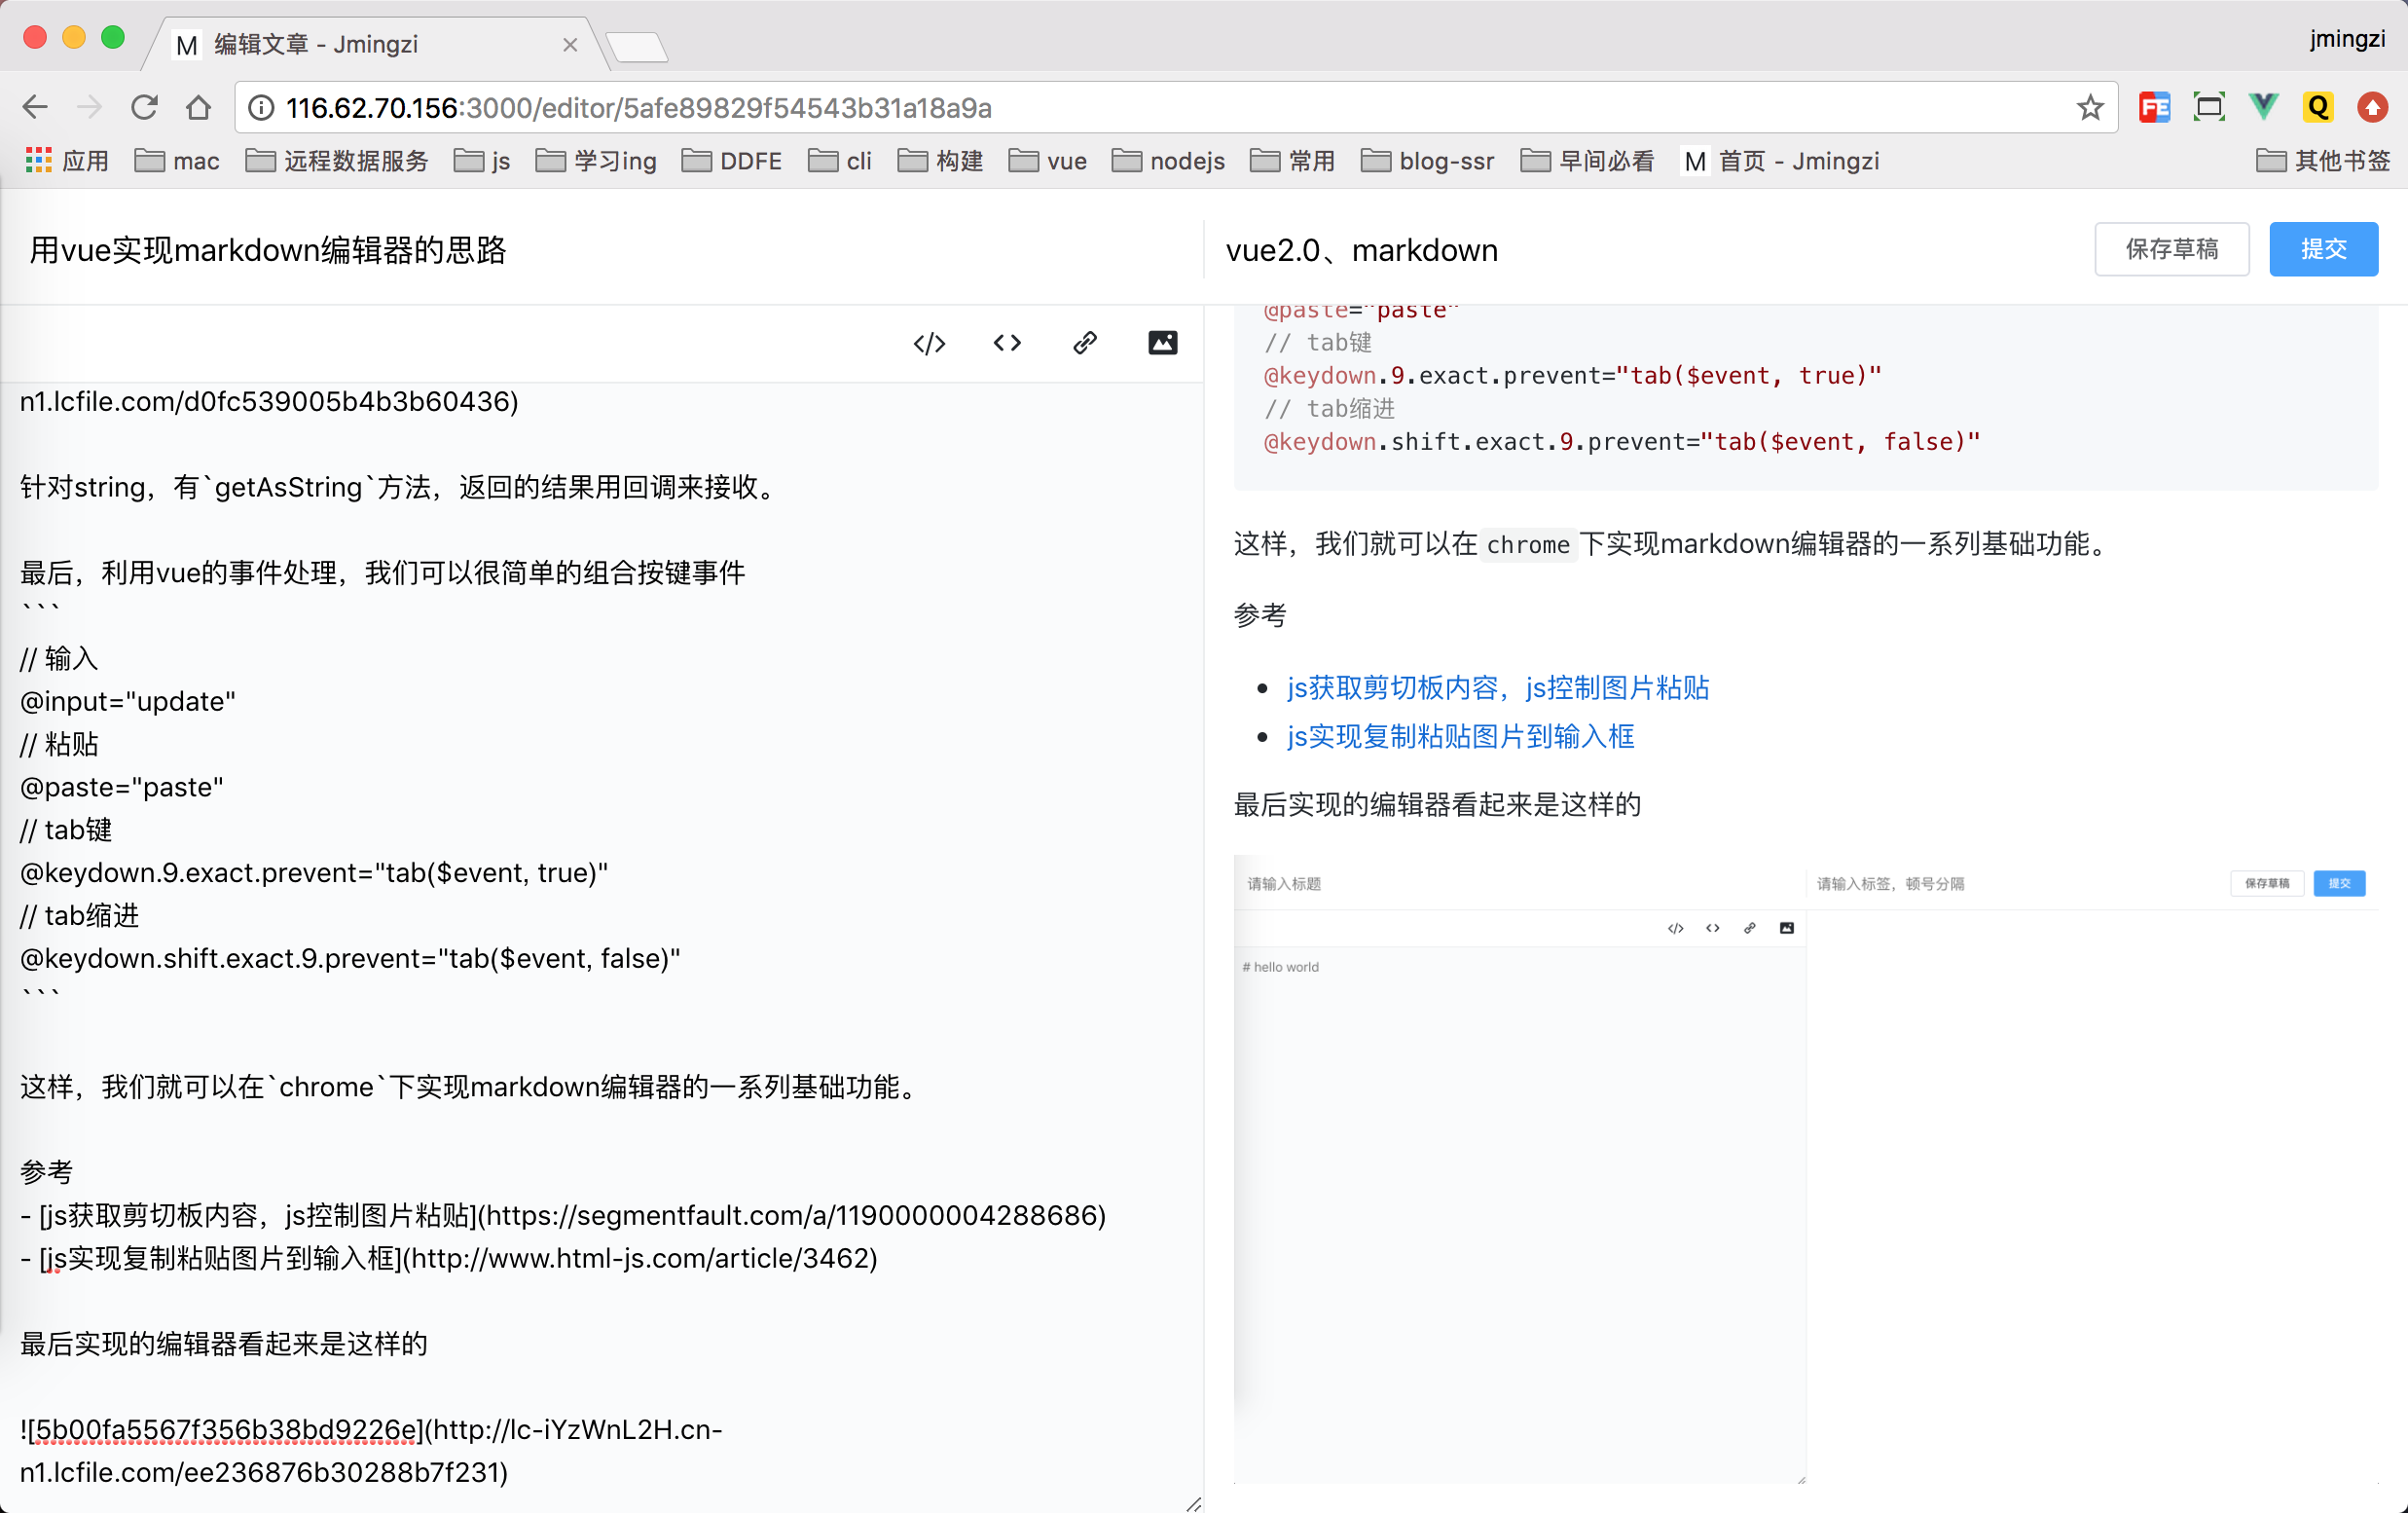Open the FE helper extension
This screenshot has height=1513, width=2408.
pos(2154,107)
